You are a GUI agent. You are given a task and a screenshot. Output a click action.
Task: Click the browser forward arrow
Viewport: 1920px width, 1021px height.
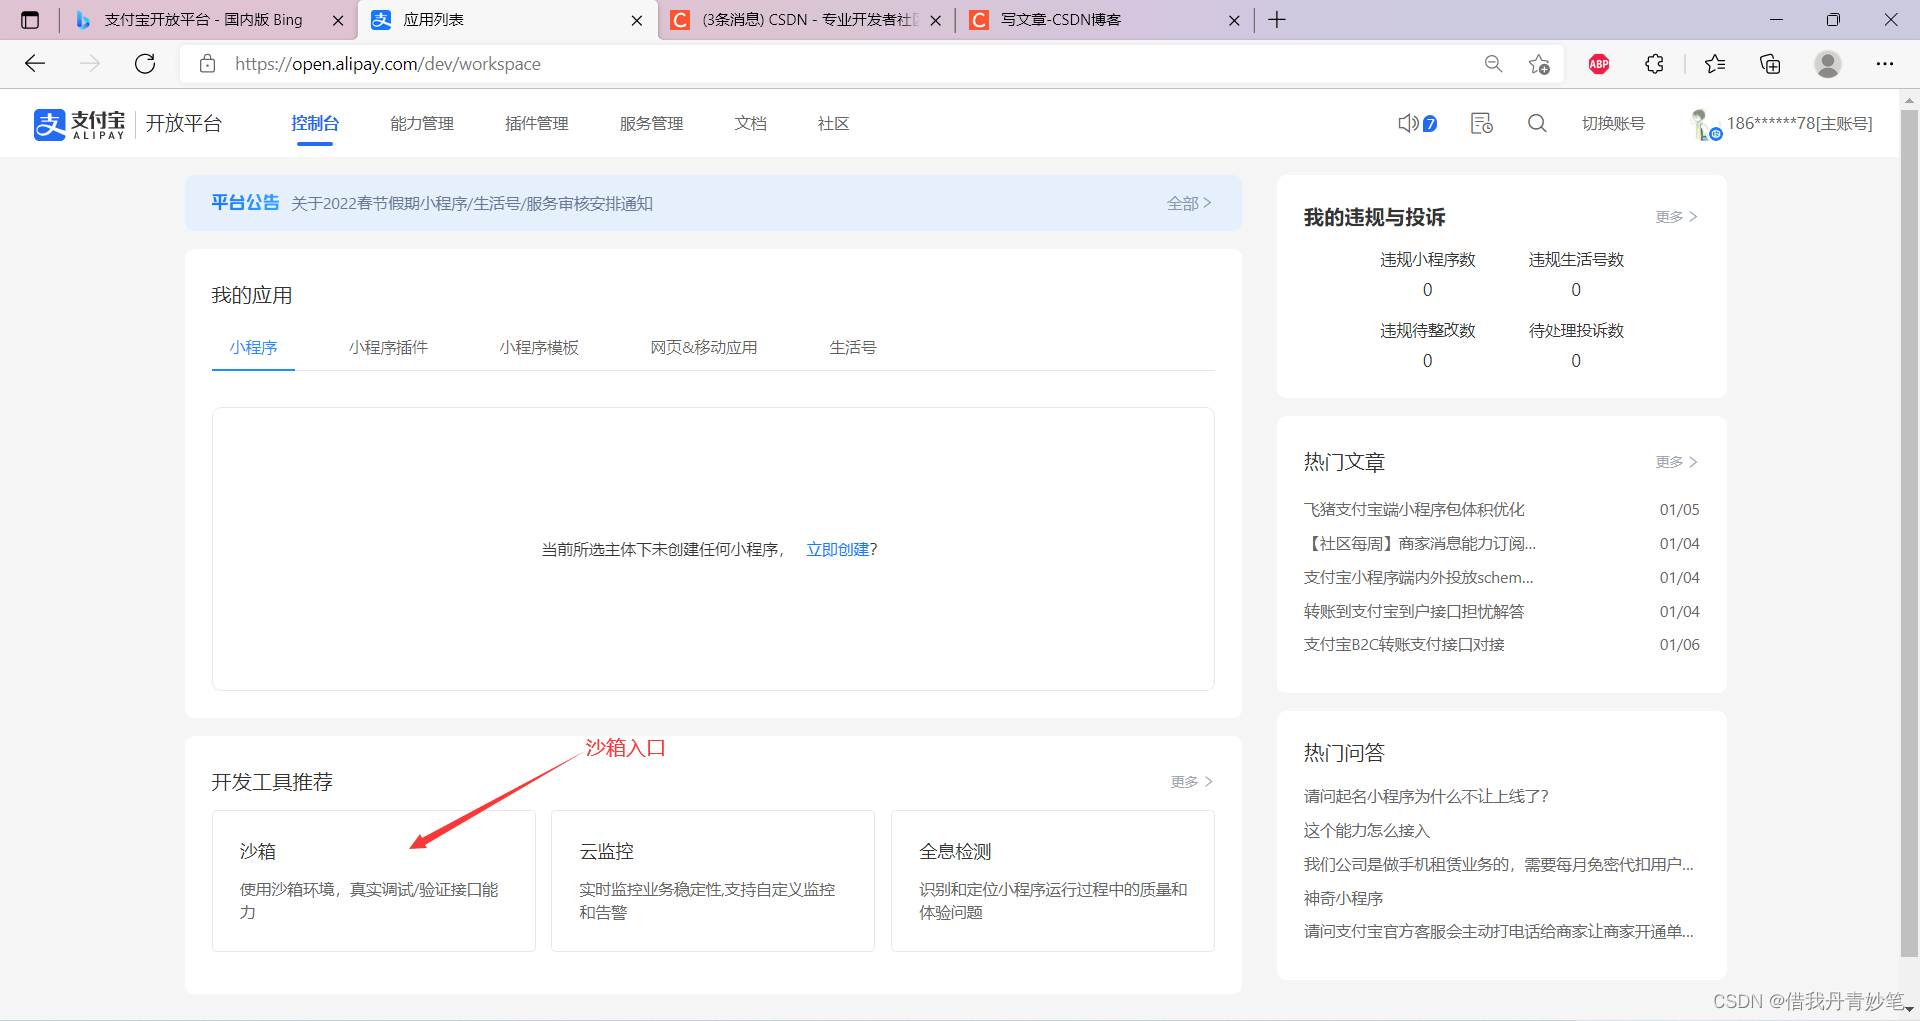point(90,64)
